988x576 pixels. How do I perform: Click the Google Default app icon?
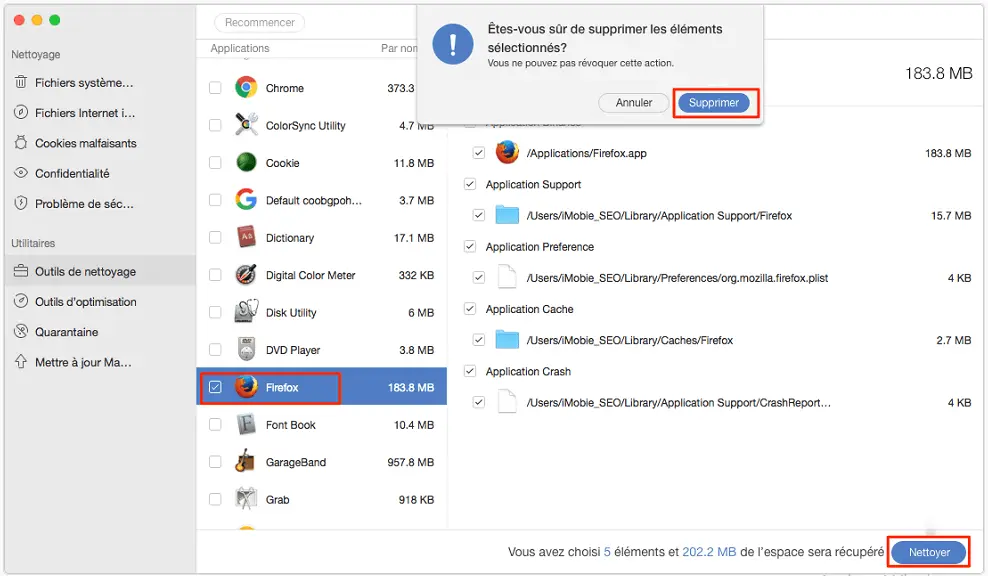point(246,200)
